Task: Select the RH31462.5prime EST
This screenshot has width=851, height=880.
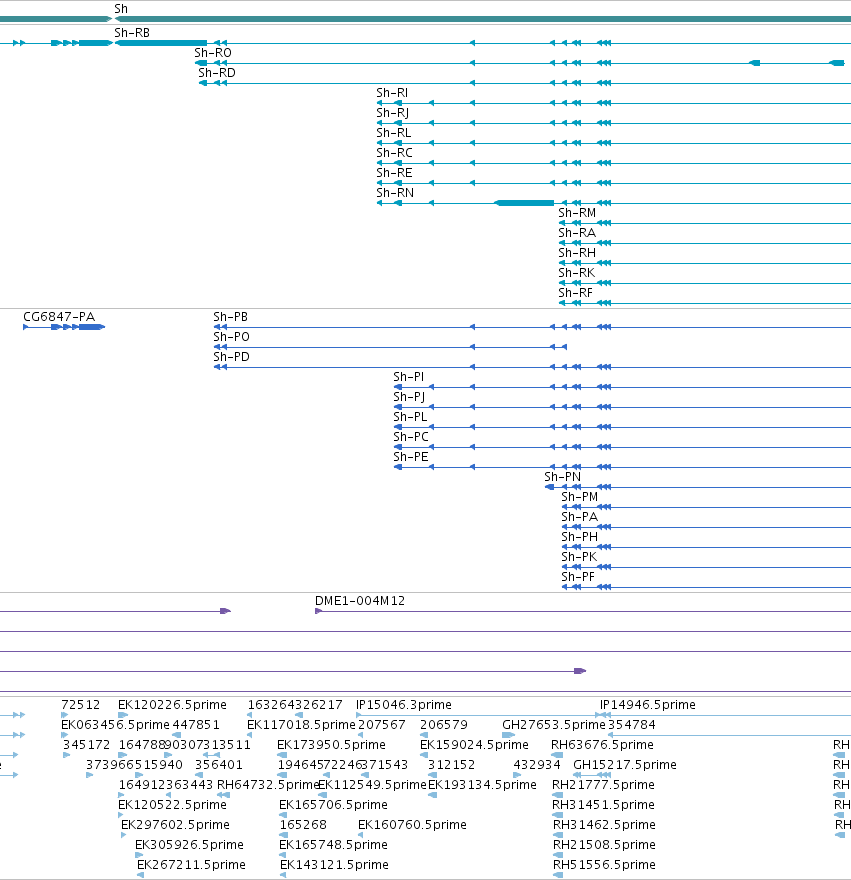Action: tap(605, 825)
